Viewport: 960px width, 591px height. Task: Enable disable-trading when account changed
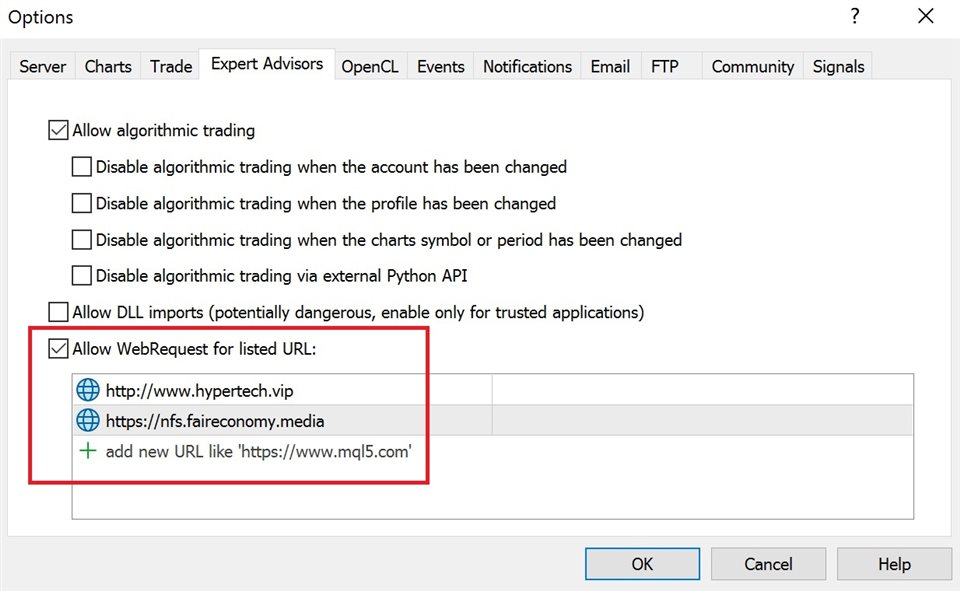(82, 167)
